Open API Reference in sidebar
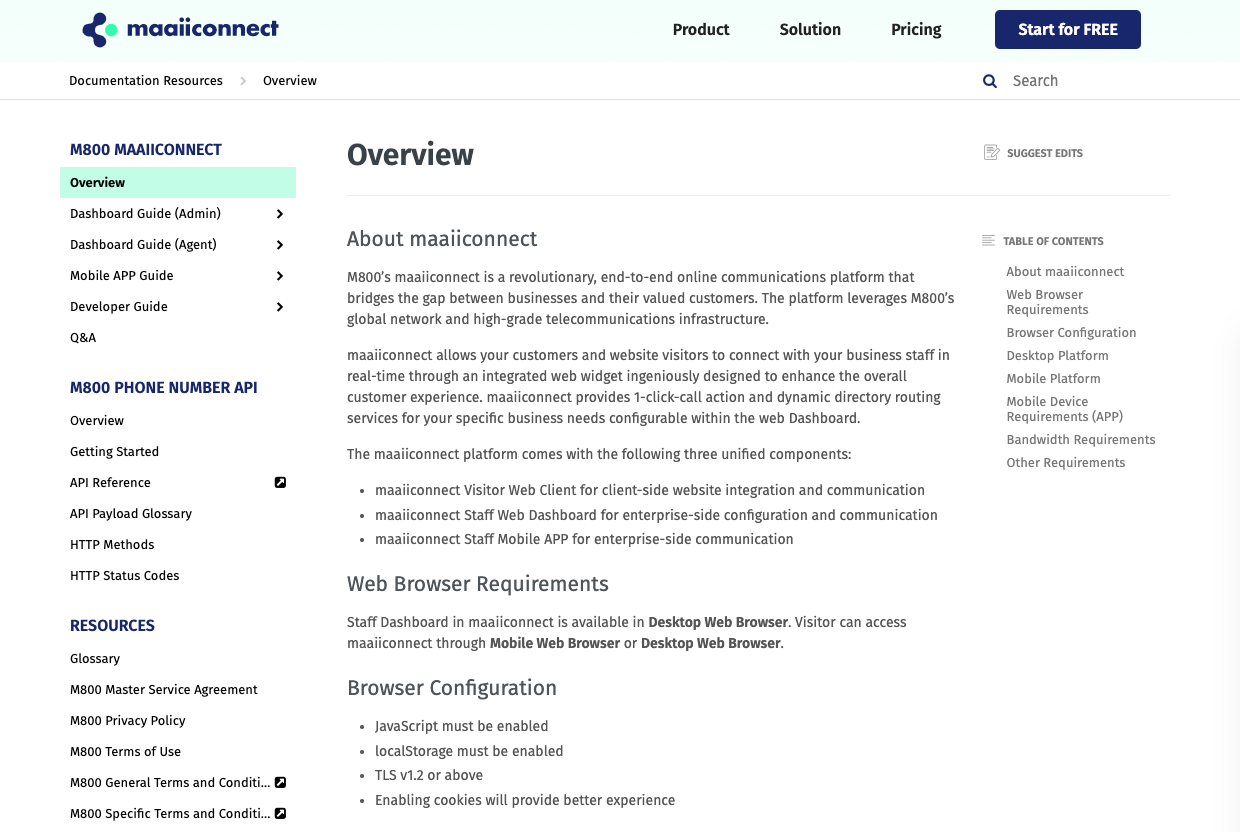The width and height of the screenshot is (1240, 832). click(110, 483)
